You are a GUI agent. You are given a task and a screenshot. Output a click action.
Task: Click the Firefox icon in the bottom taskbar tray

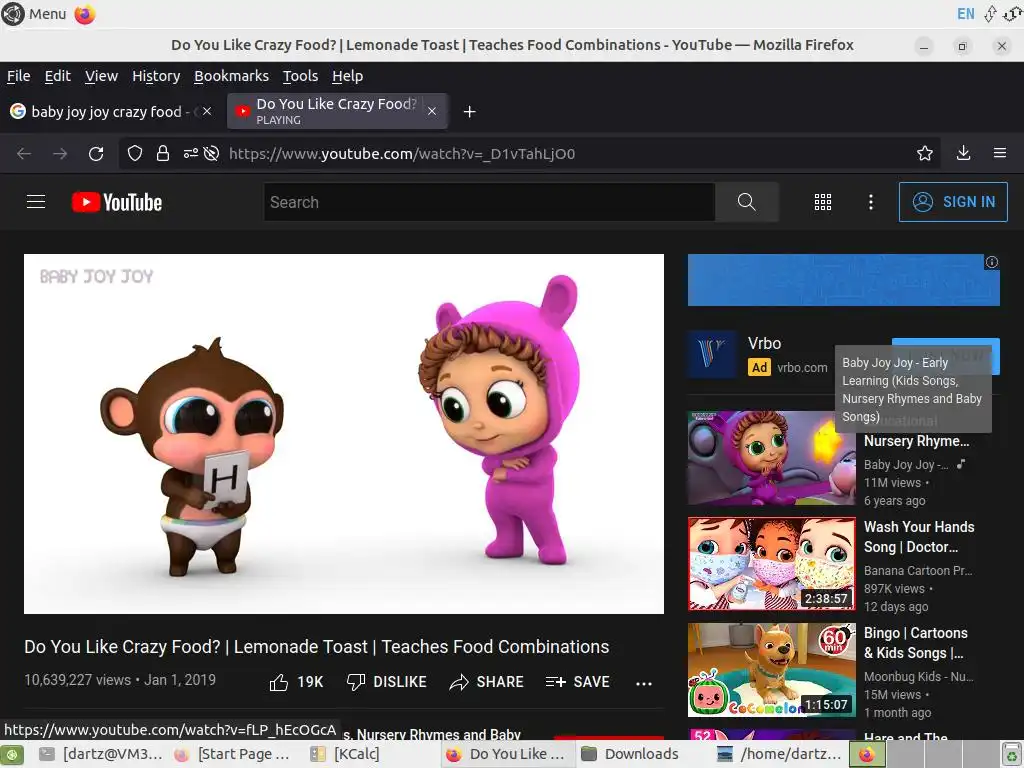point(867,754)
